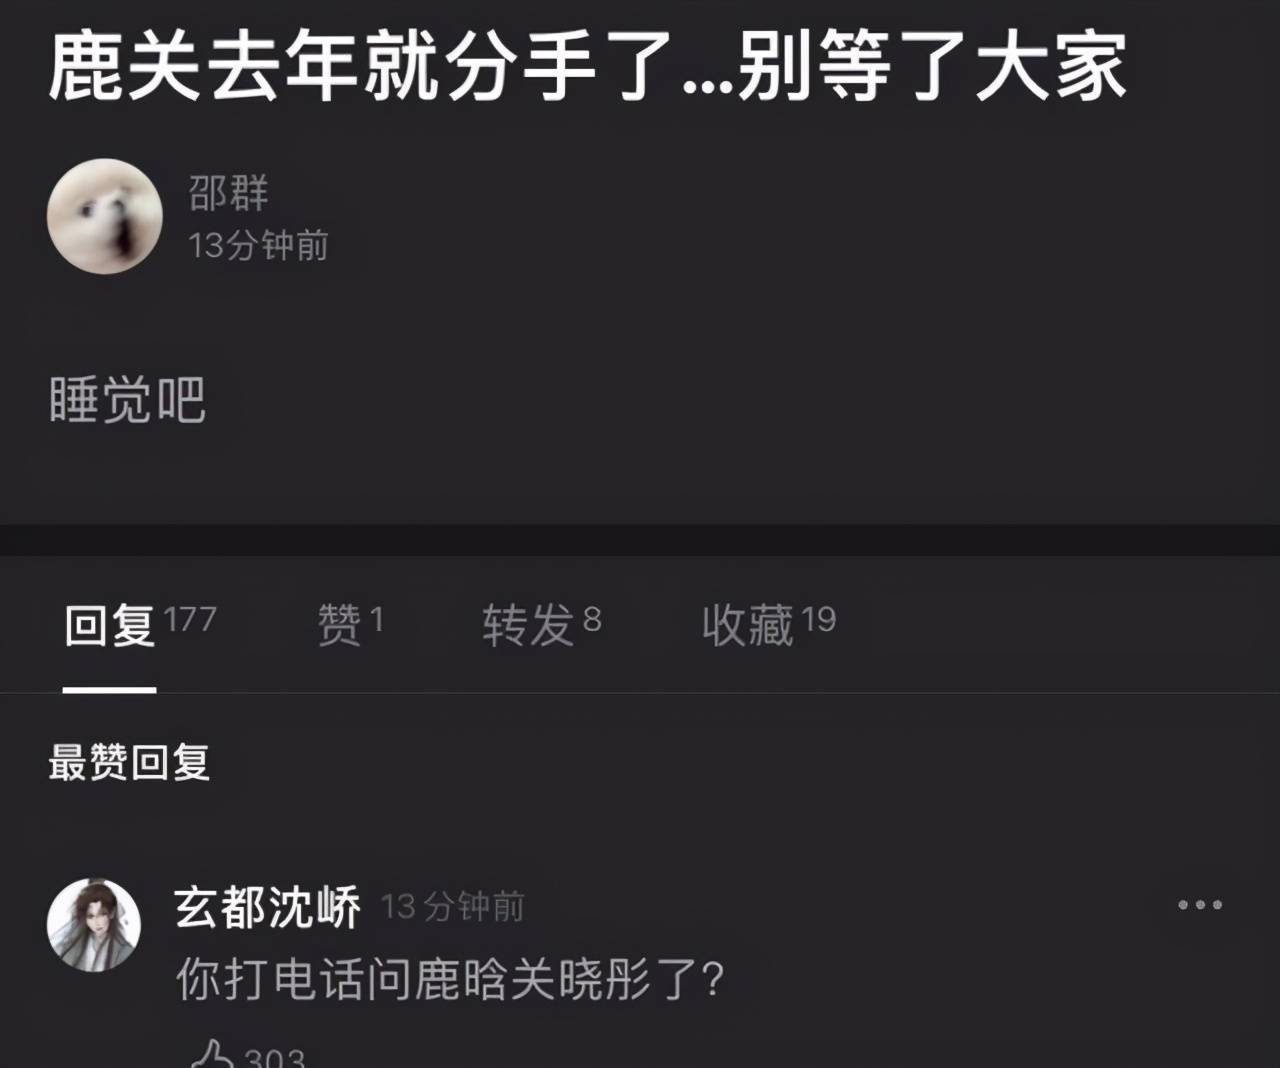The height and width of the screenshot is (1068, 1280).
Task: Tap 玄都沈峤 commenter avatar
Action: click(x=94, y=925)
